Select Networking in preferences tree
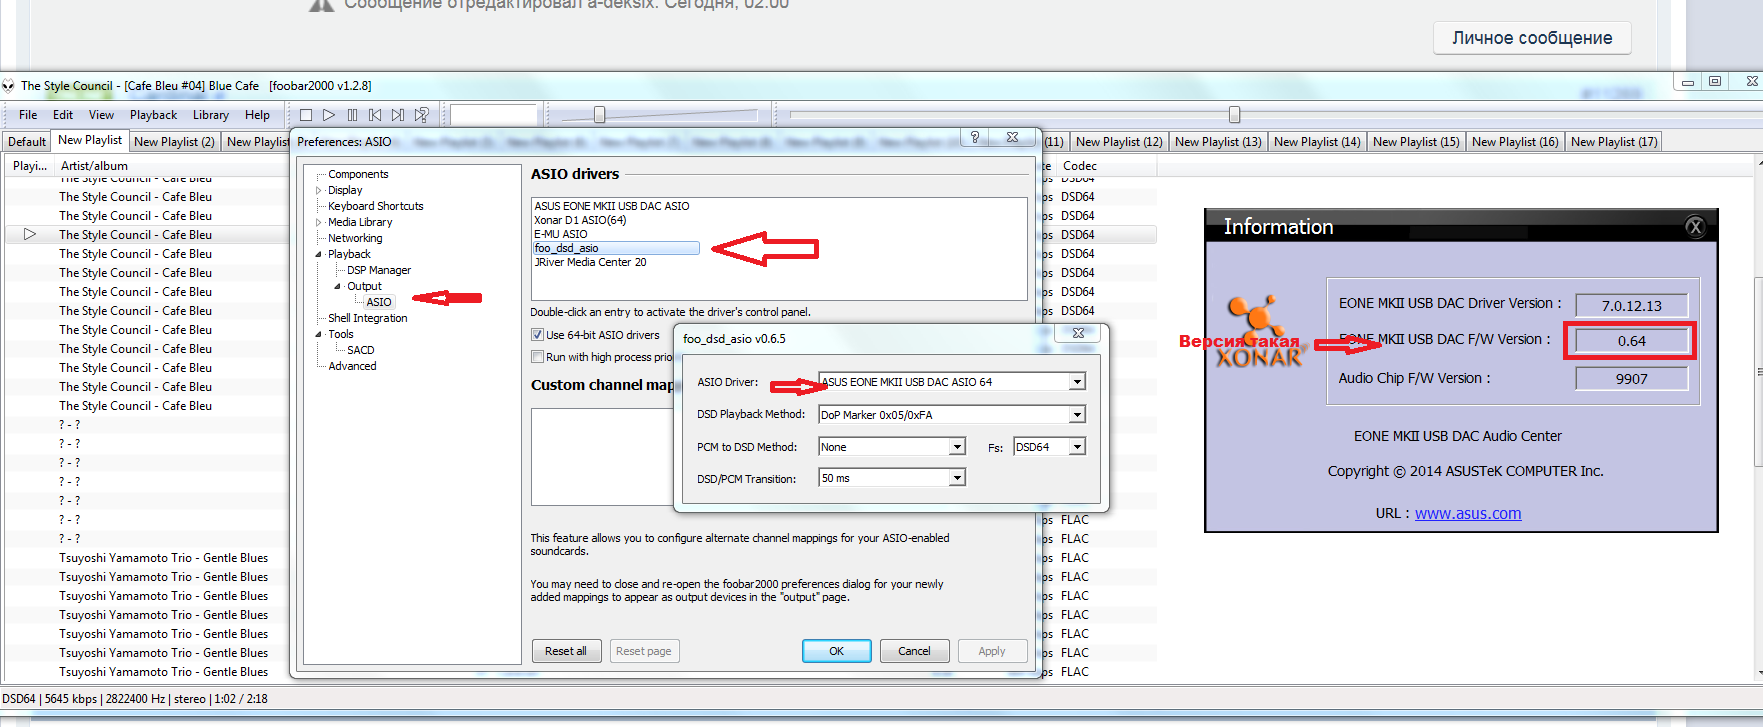 355,238
